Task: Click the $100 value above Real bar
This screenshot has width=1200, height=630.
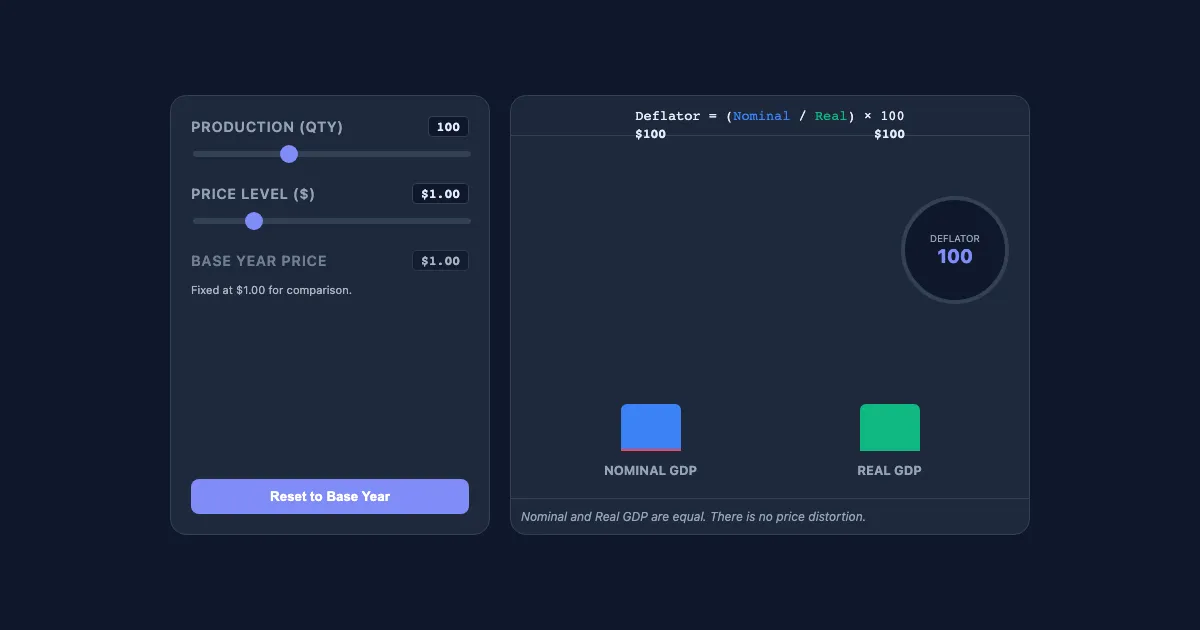Action: 890,134
